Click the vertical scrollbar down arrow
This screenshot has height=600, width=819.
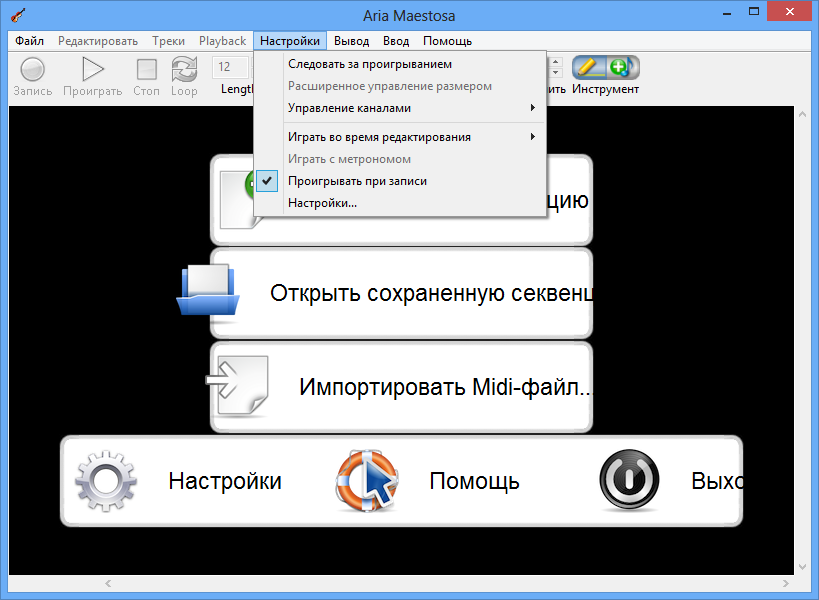[802, 567]
